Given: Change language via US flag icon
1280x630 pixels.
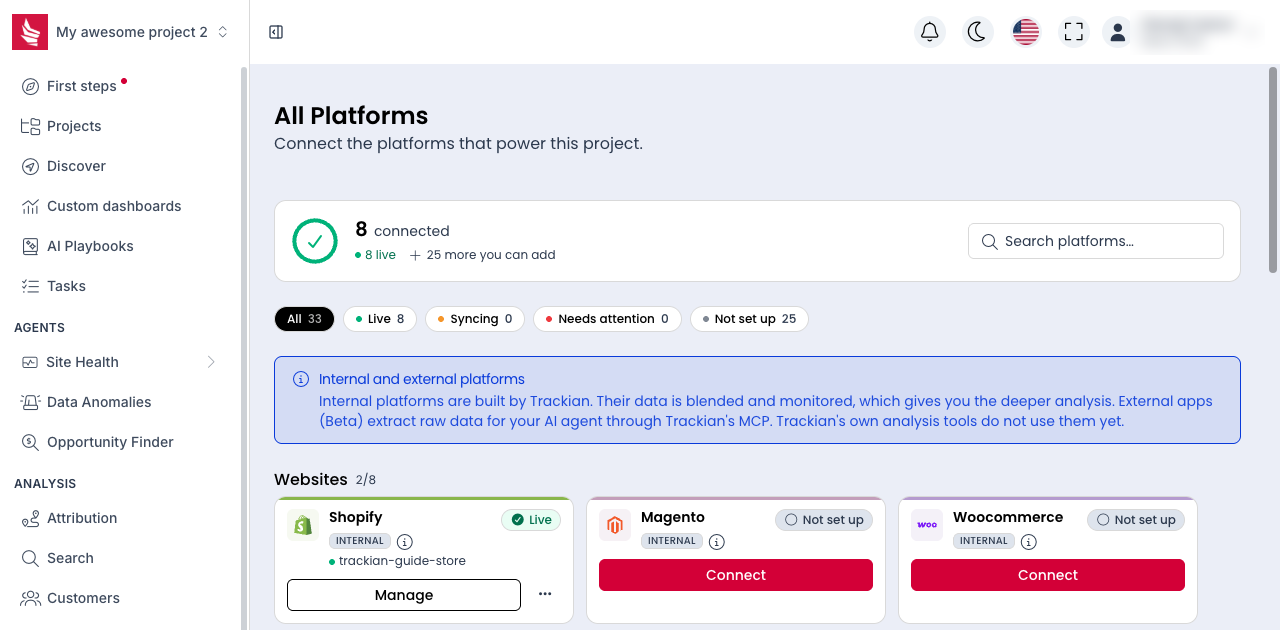Looking at the screenshot, I should pyautogui.click(x=1026, y=32).
